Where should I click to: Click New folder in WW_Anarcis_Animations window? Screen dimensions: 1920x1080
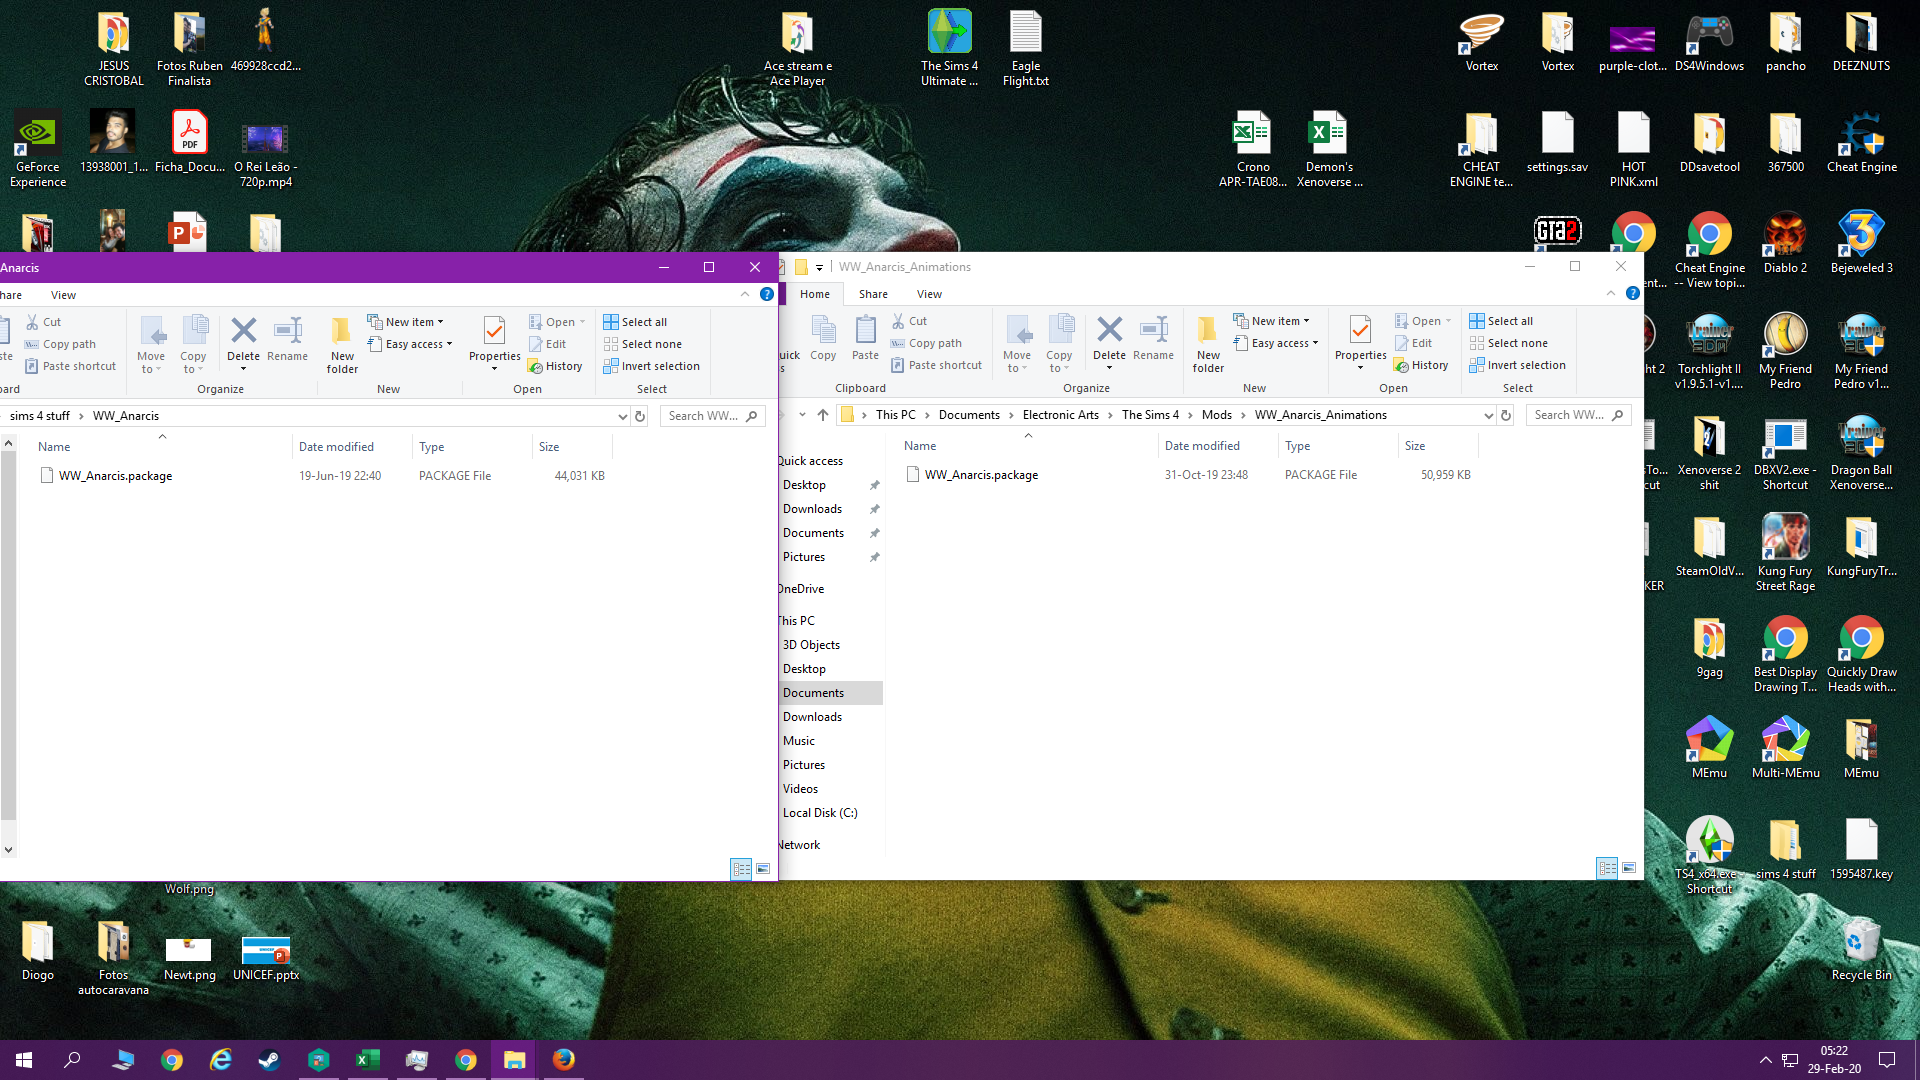pos(1208,344)
